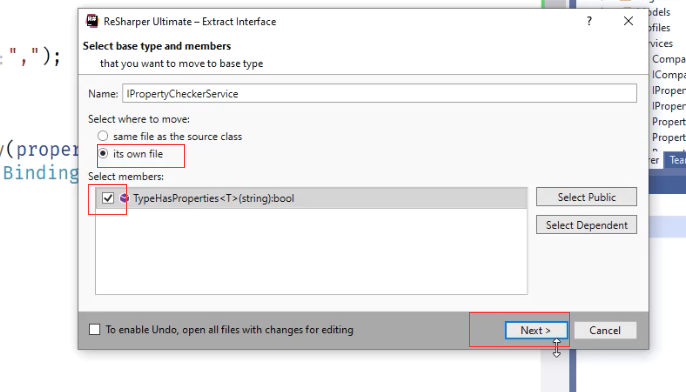Open the Profiles folder in solution tree
The width and height of the screenshot is (686, 392).
pyautogui.click(x=659, y=28)
